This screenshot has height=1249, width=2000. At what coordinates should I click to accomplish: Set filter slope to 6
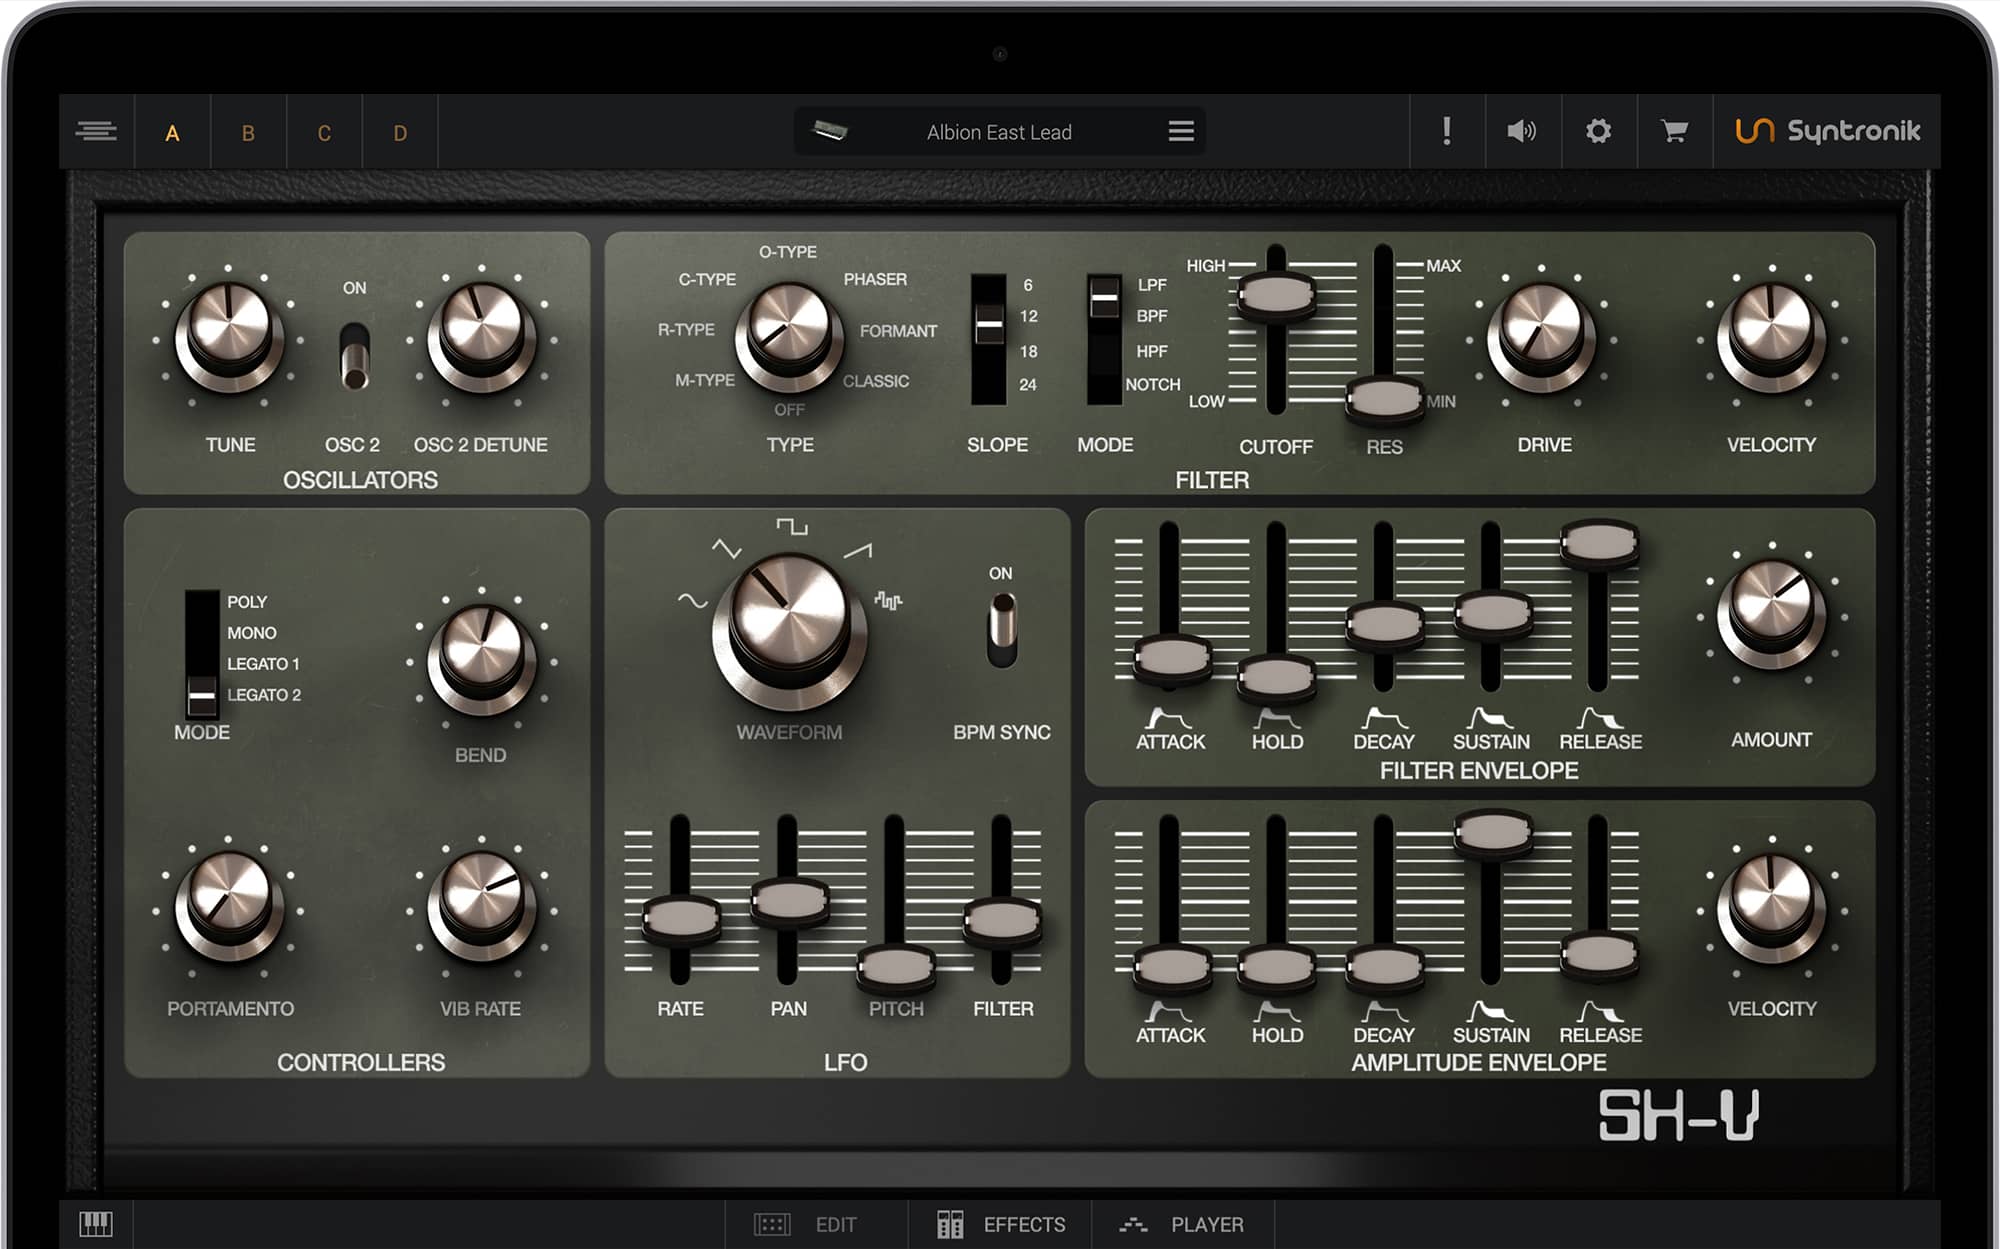(x=1027, y=285)
